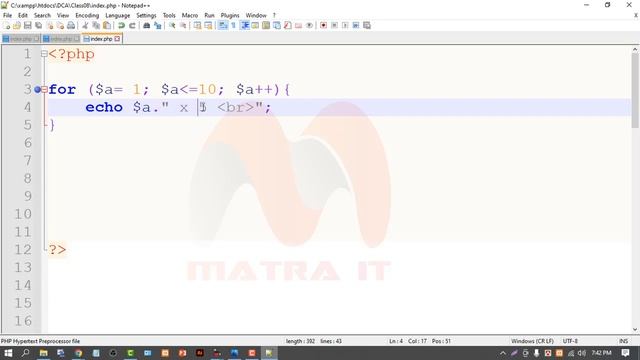The height and width of the screenshot is (360, 640).
Task: Click the taskbar search magnifier
Action: 25,353
